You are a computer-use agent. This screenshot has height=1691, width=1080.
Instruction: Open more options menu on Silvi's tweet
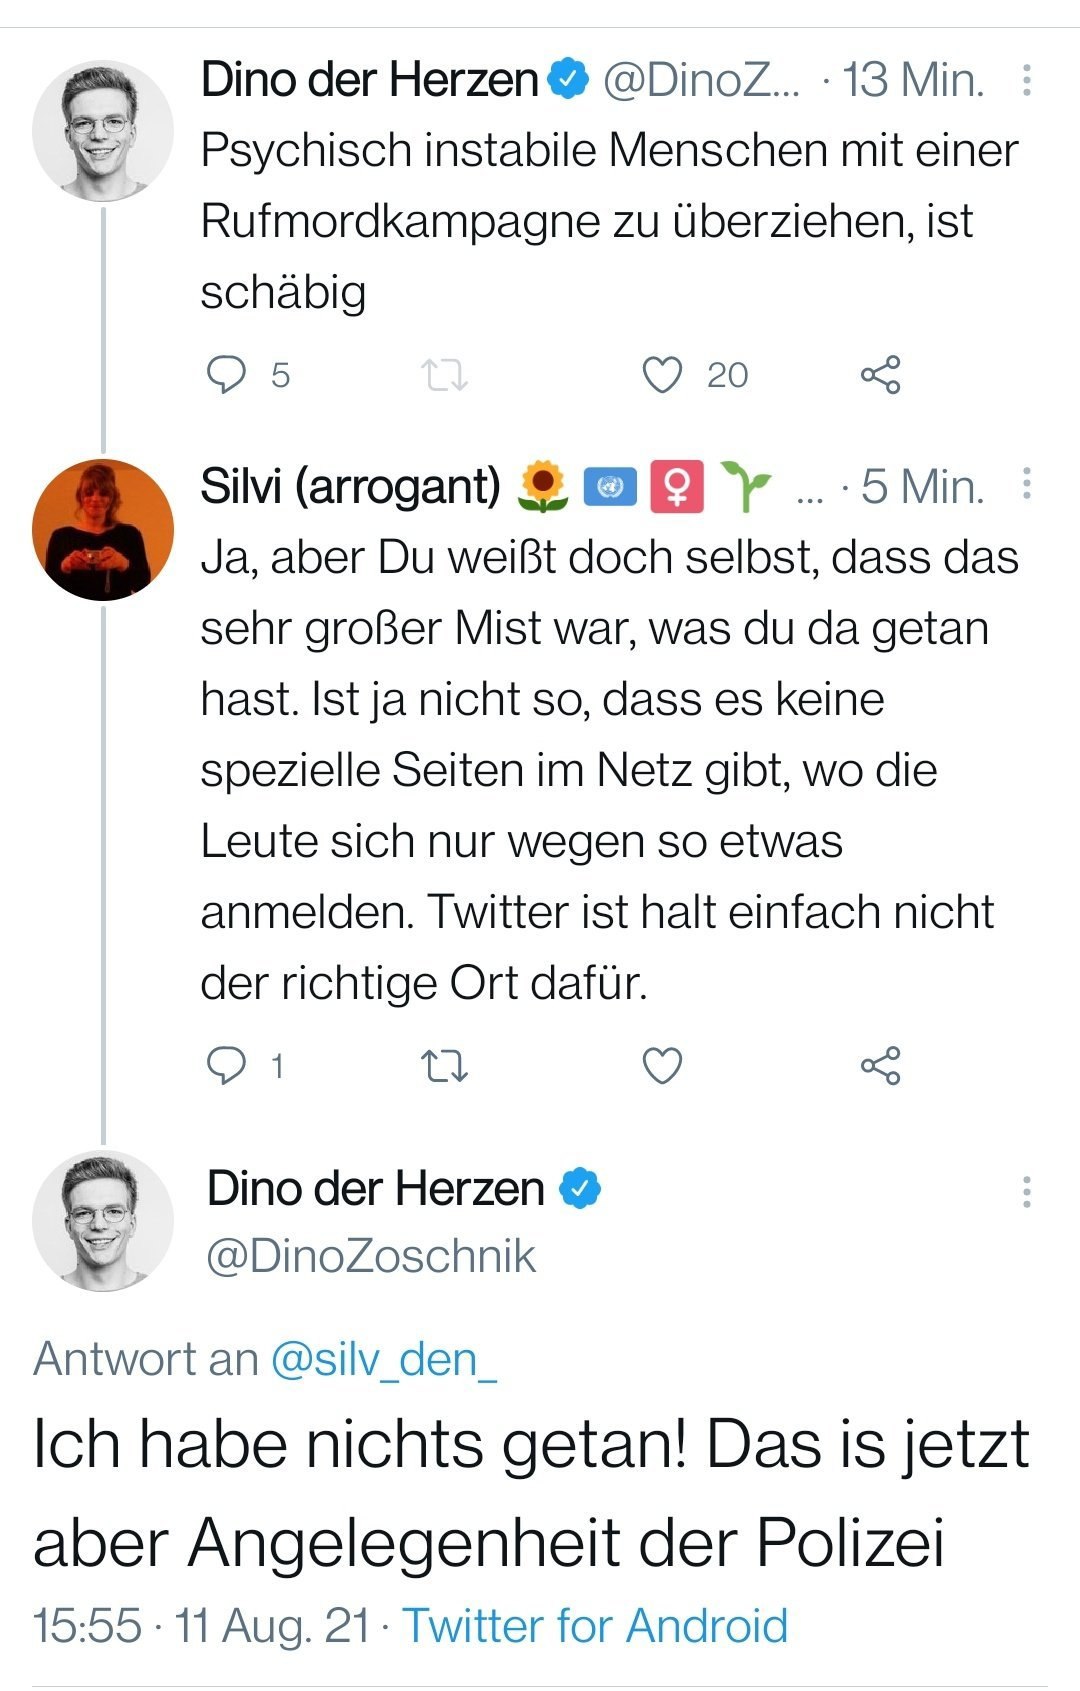coord(1026,485)
